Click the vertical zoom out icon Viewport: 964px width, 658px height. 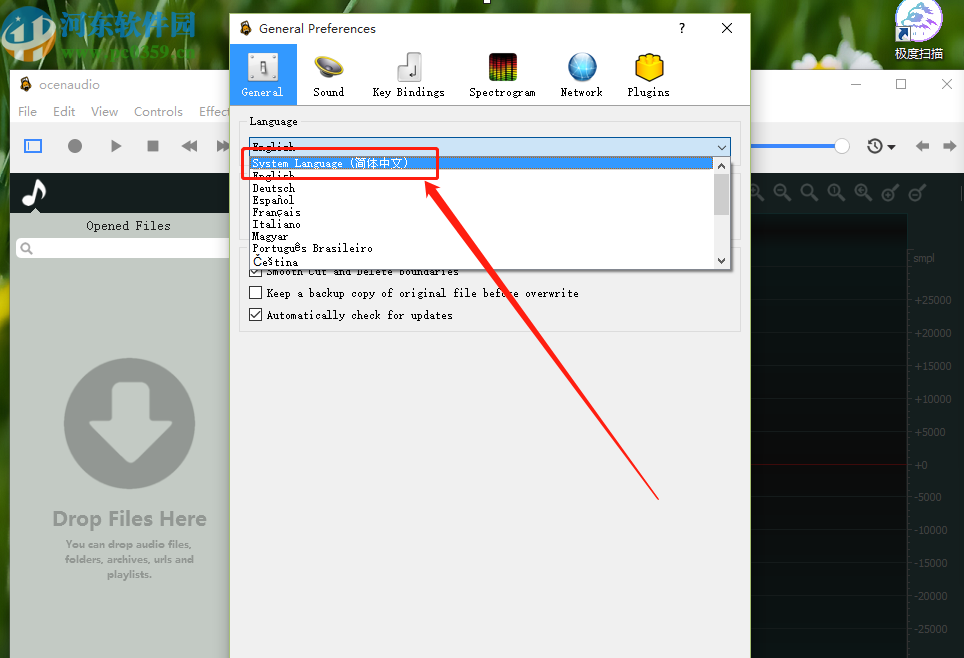917,192
